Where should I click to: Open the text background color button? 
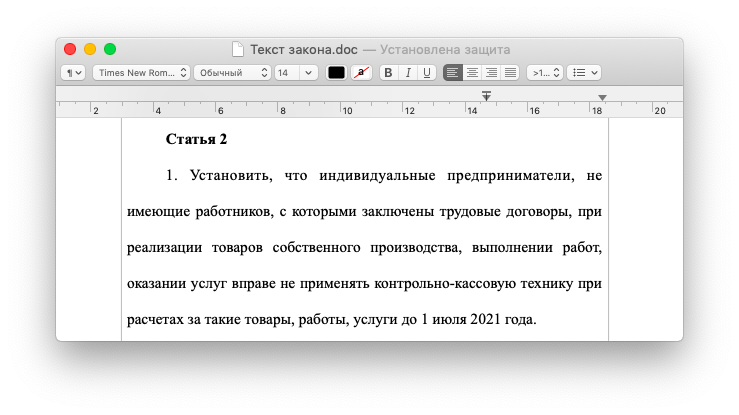pos(361,73)
